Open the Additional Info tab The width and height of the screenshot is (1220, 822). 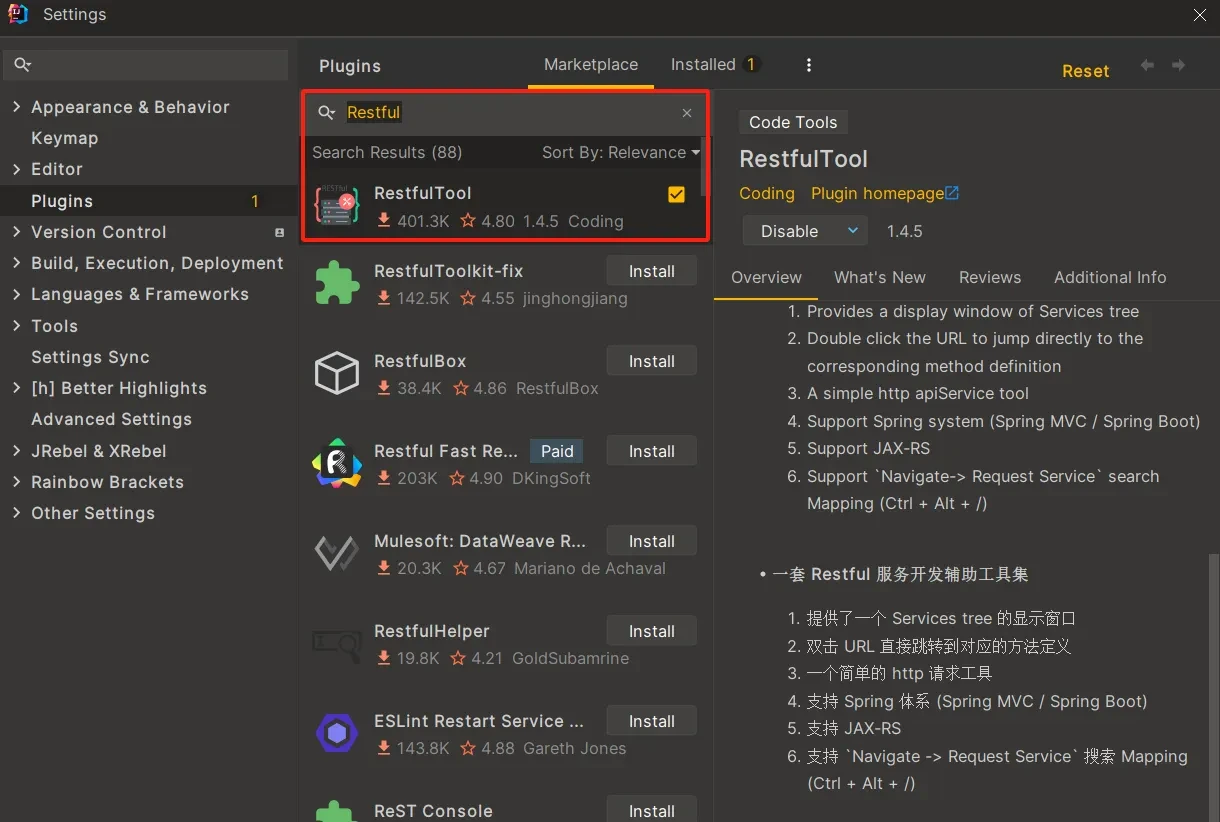click(x=1110, y=278)
